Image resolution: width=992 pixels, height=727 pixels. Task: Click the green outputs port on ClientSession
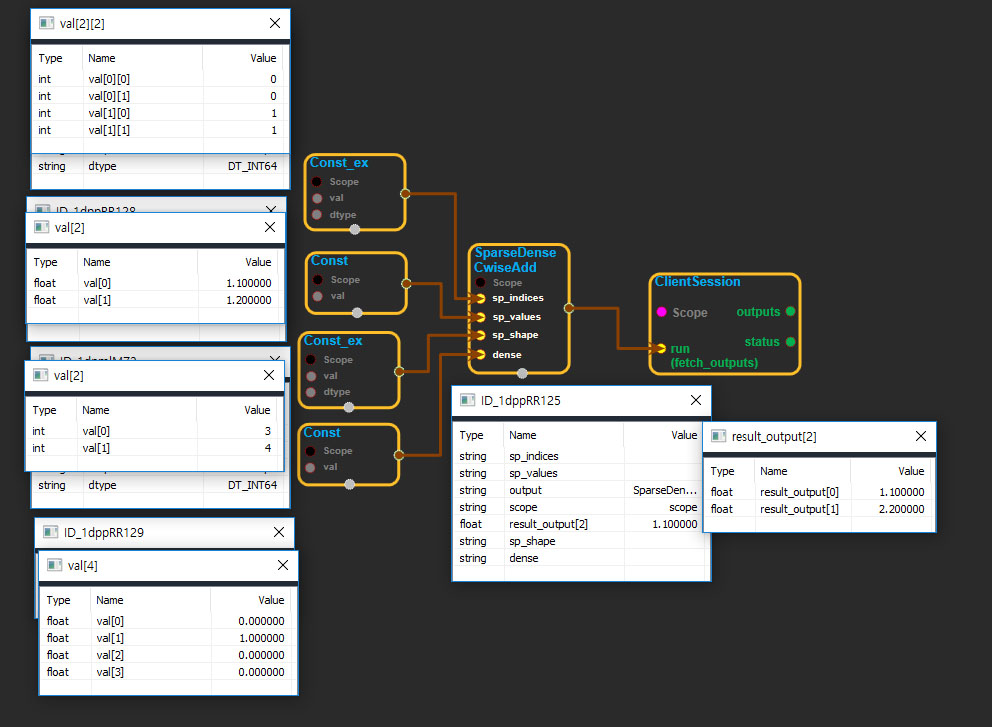click(791, 312)
